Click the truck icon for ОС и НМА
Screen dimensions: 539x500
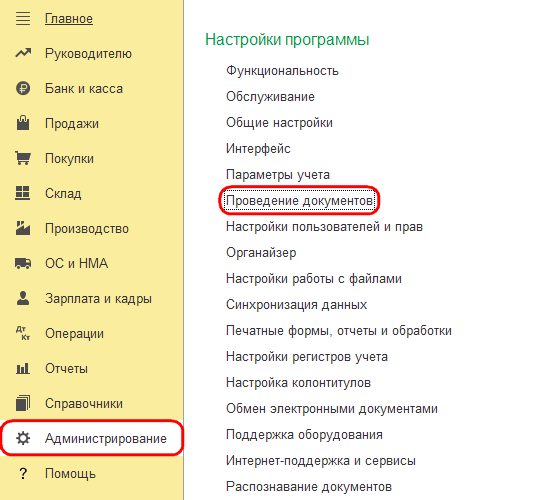click(x=23, y=263)
